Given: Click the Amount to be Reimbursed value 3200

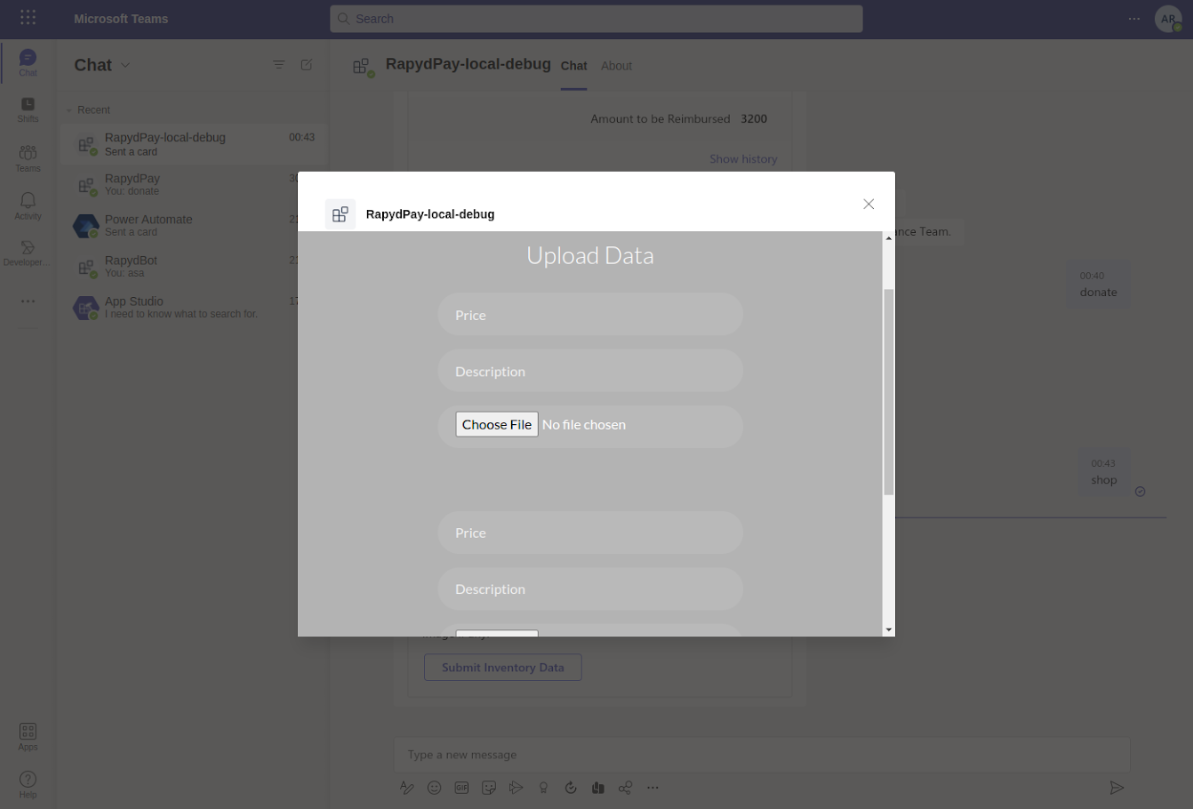Looking at the screenshot, I should click(754, 119).
